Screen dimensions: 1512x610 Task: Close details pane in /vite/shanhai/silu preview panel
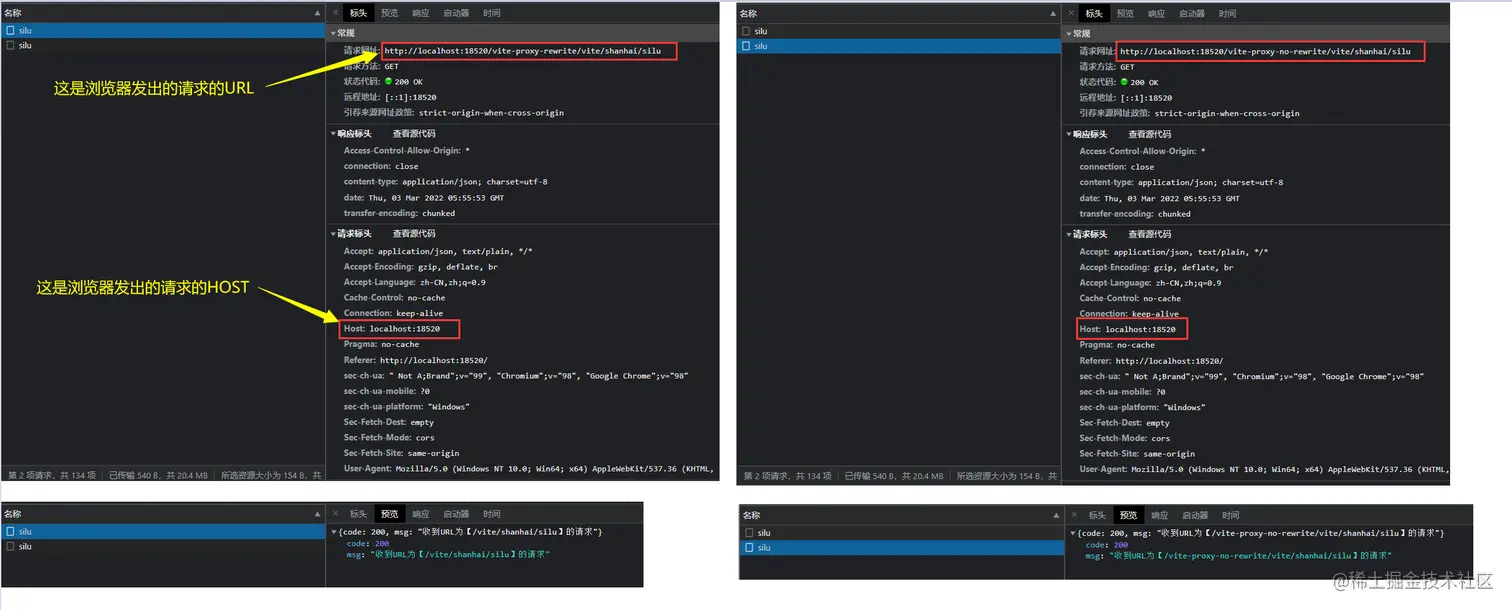(335, 514)
